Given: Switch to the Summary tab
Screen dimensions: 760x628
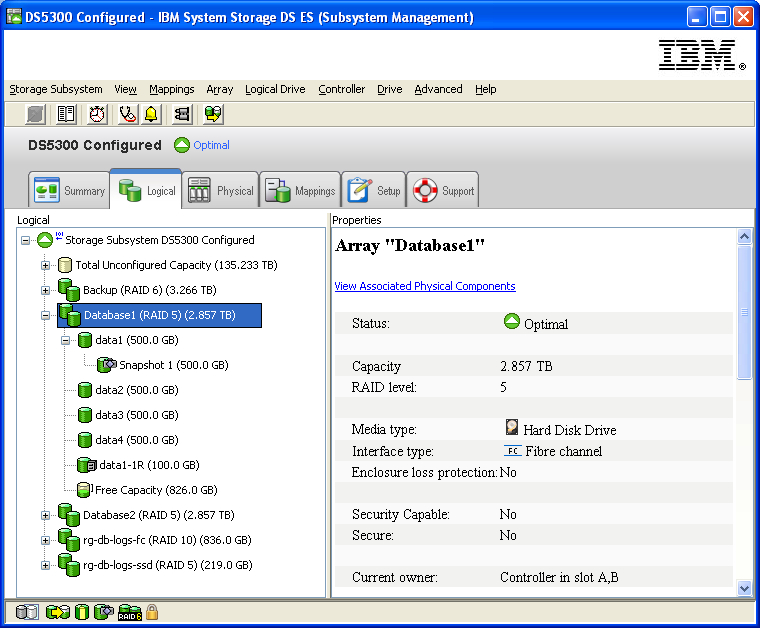Looking at the screenshot, I should click(69, 190).
